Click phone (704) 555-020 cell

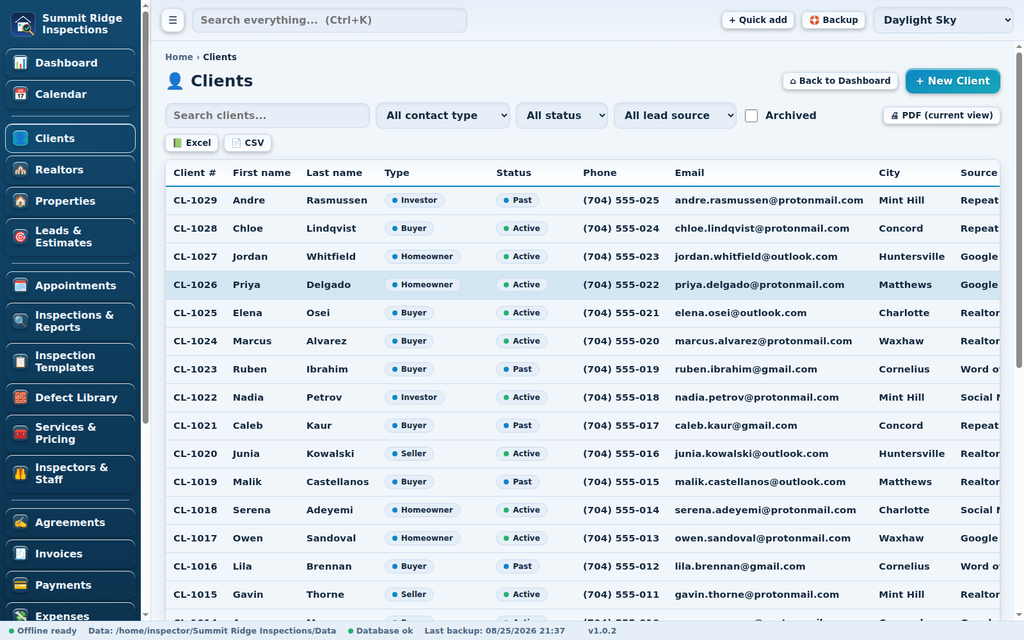pyautogui.click(x=620, y=341)
